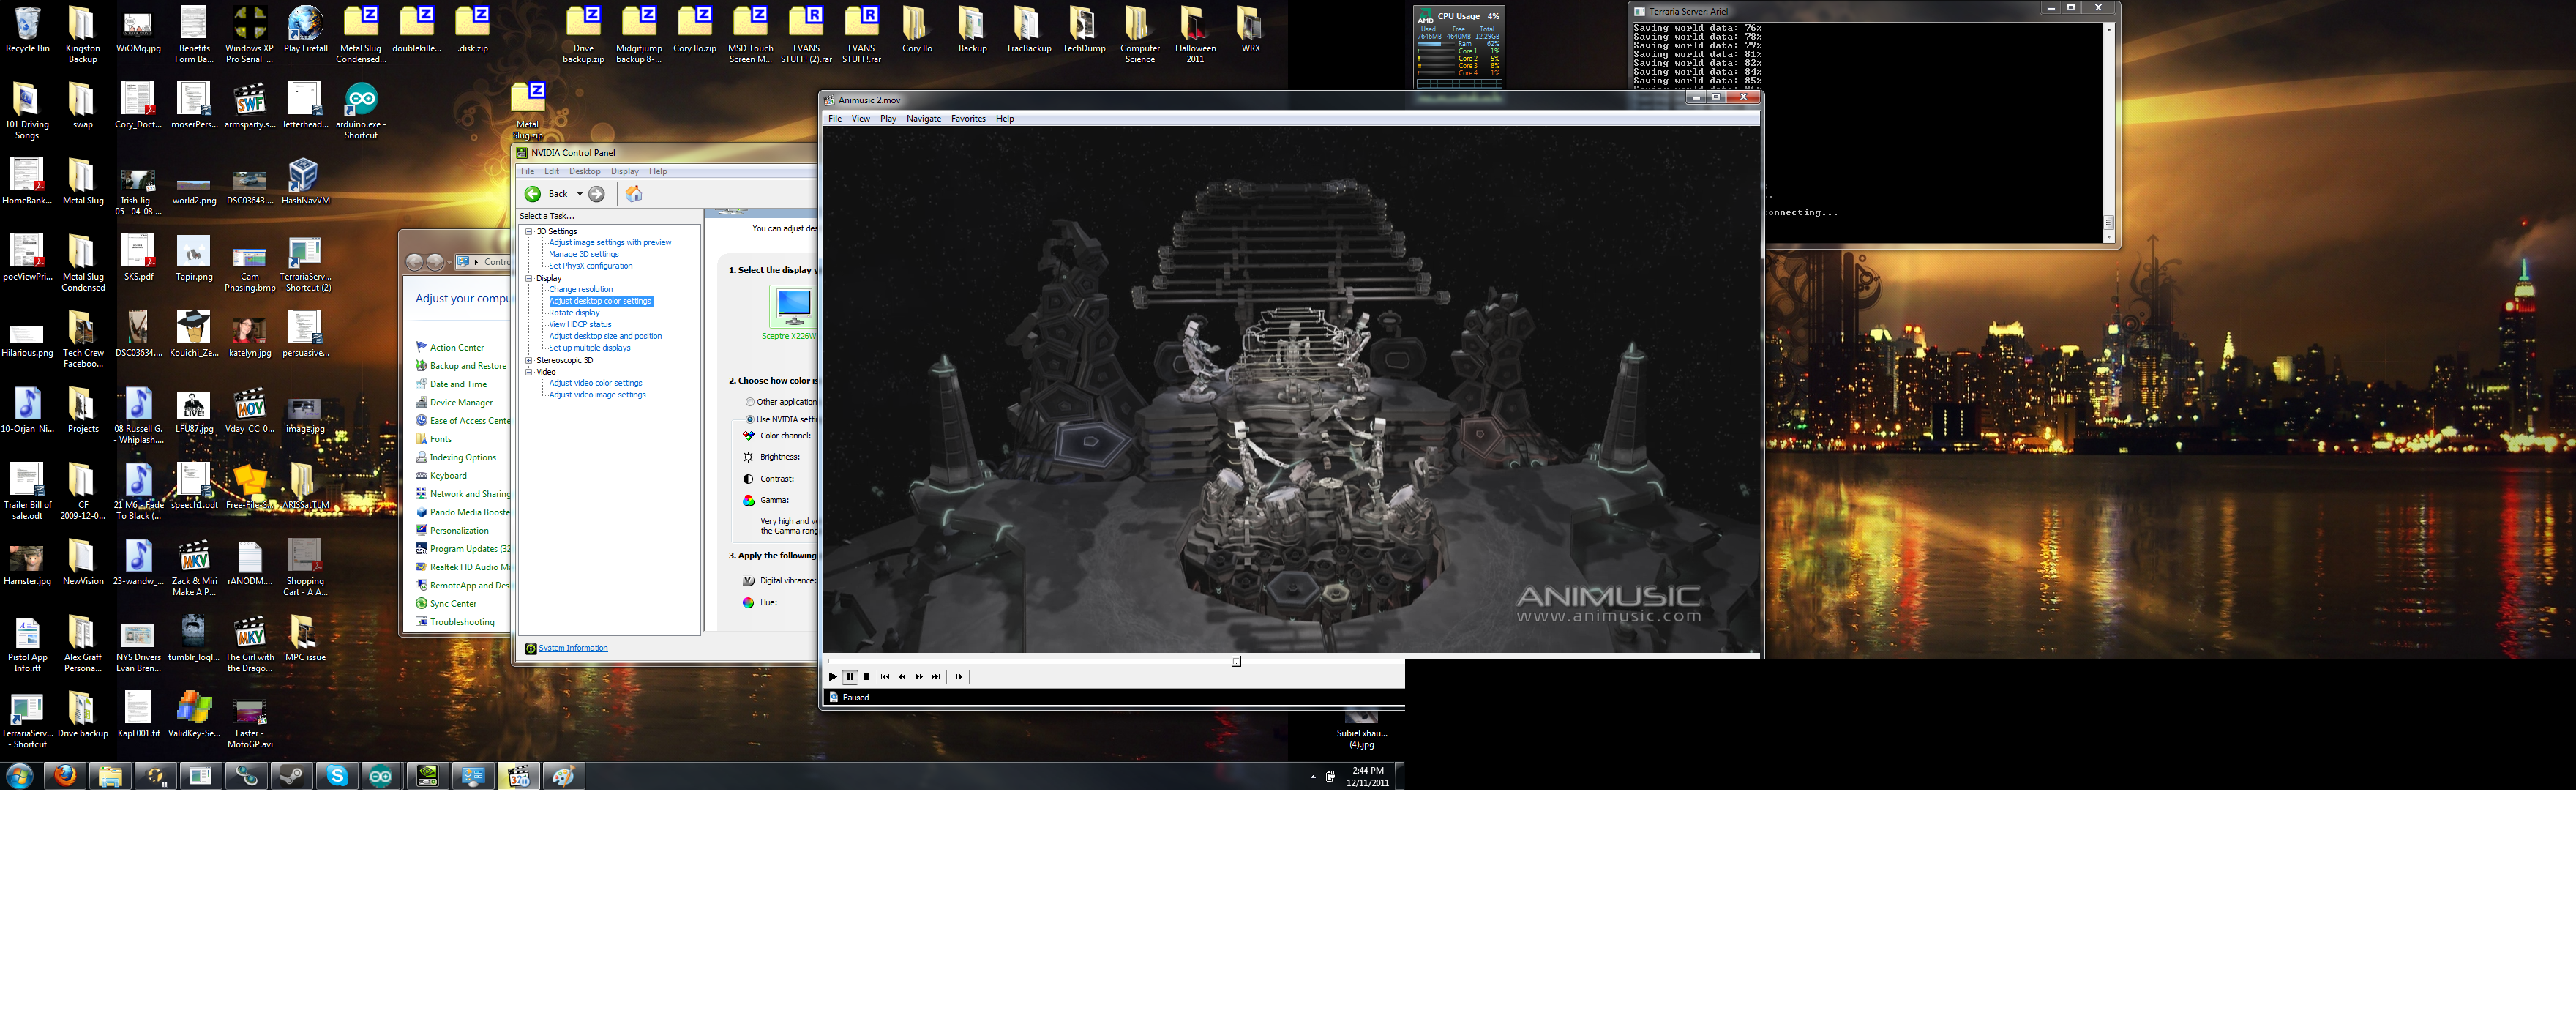Open the Desktop menu in NVIDIA Control Panel
The image size is (2576, 1013).
point(585,172)
